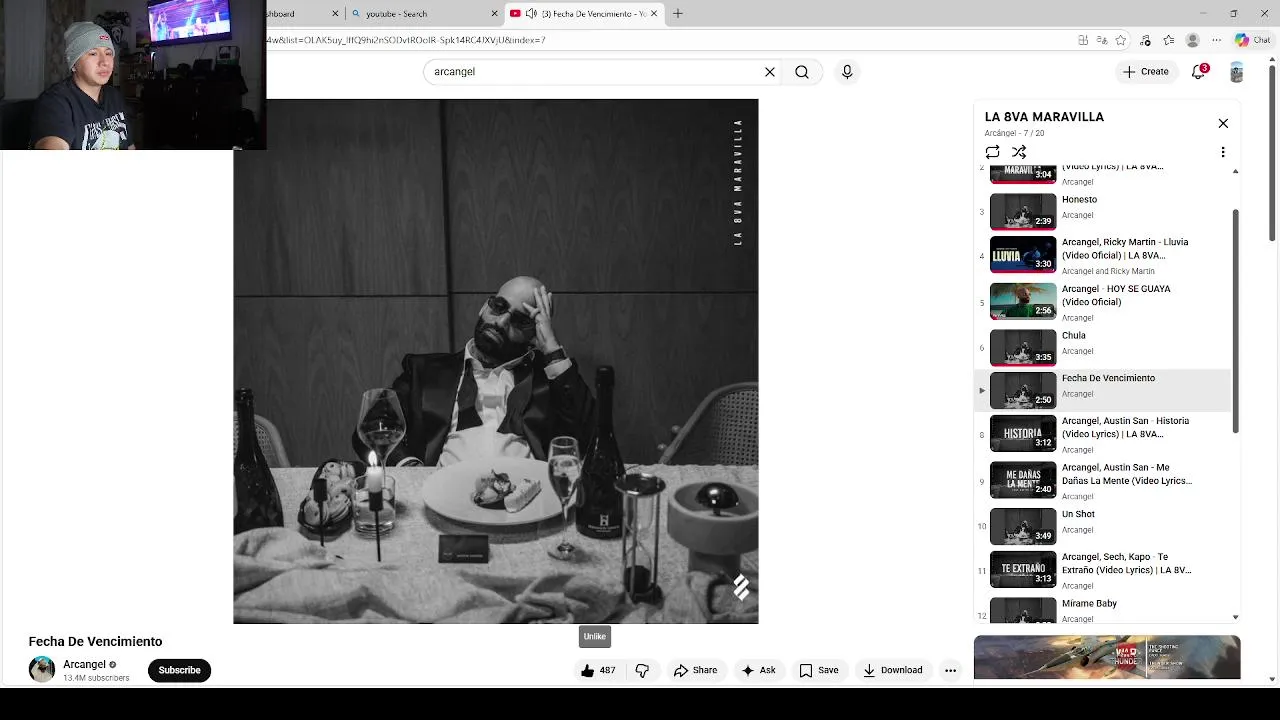The image size is (1280, 720).
Task: Open playlist more options menu
Action: [1222, 152]
